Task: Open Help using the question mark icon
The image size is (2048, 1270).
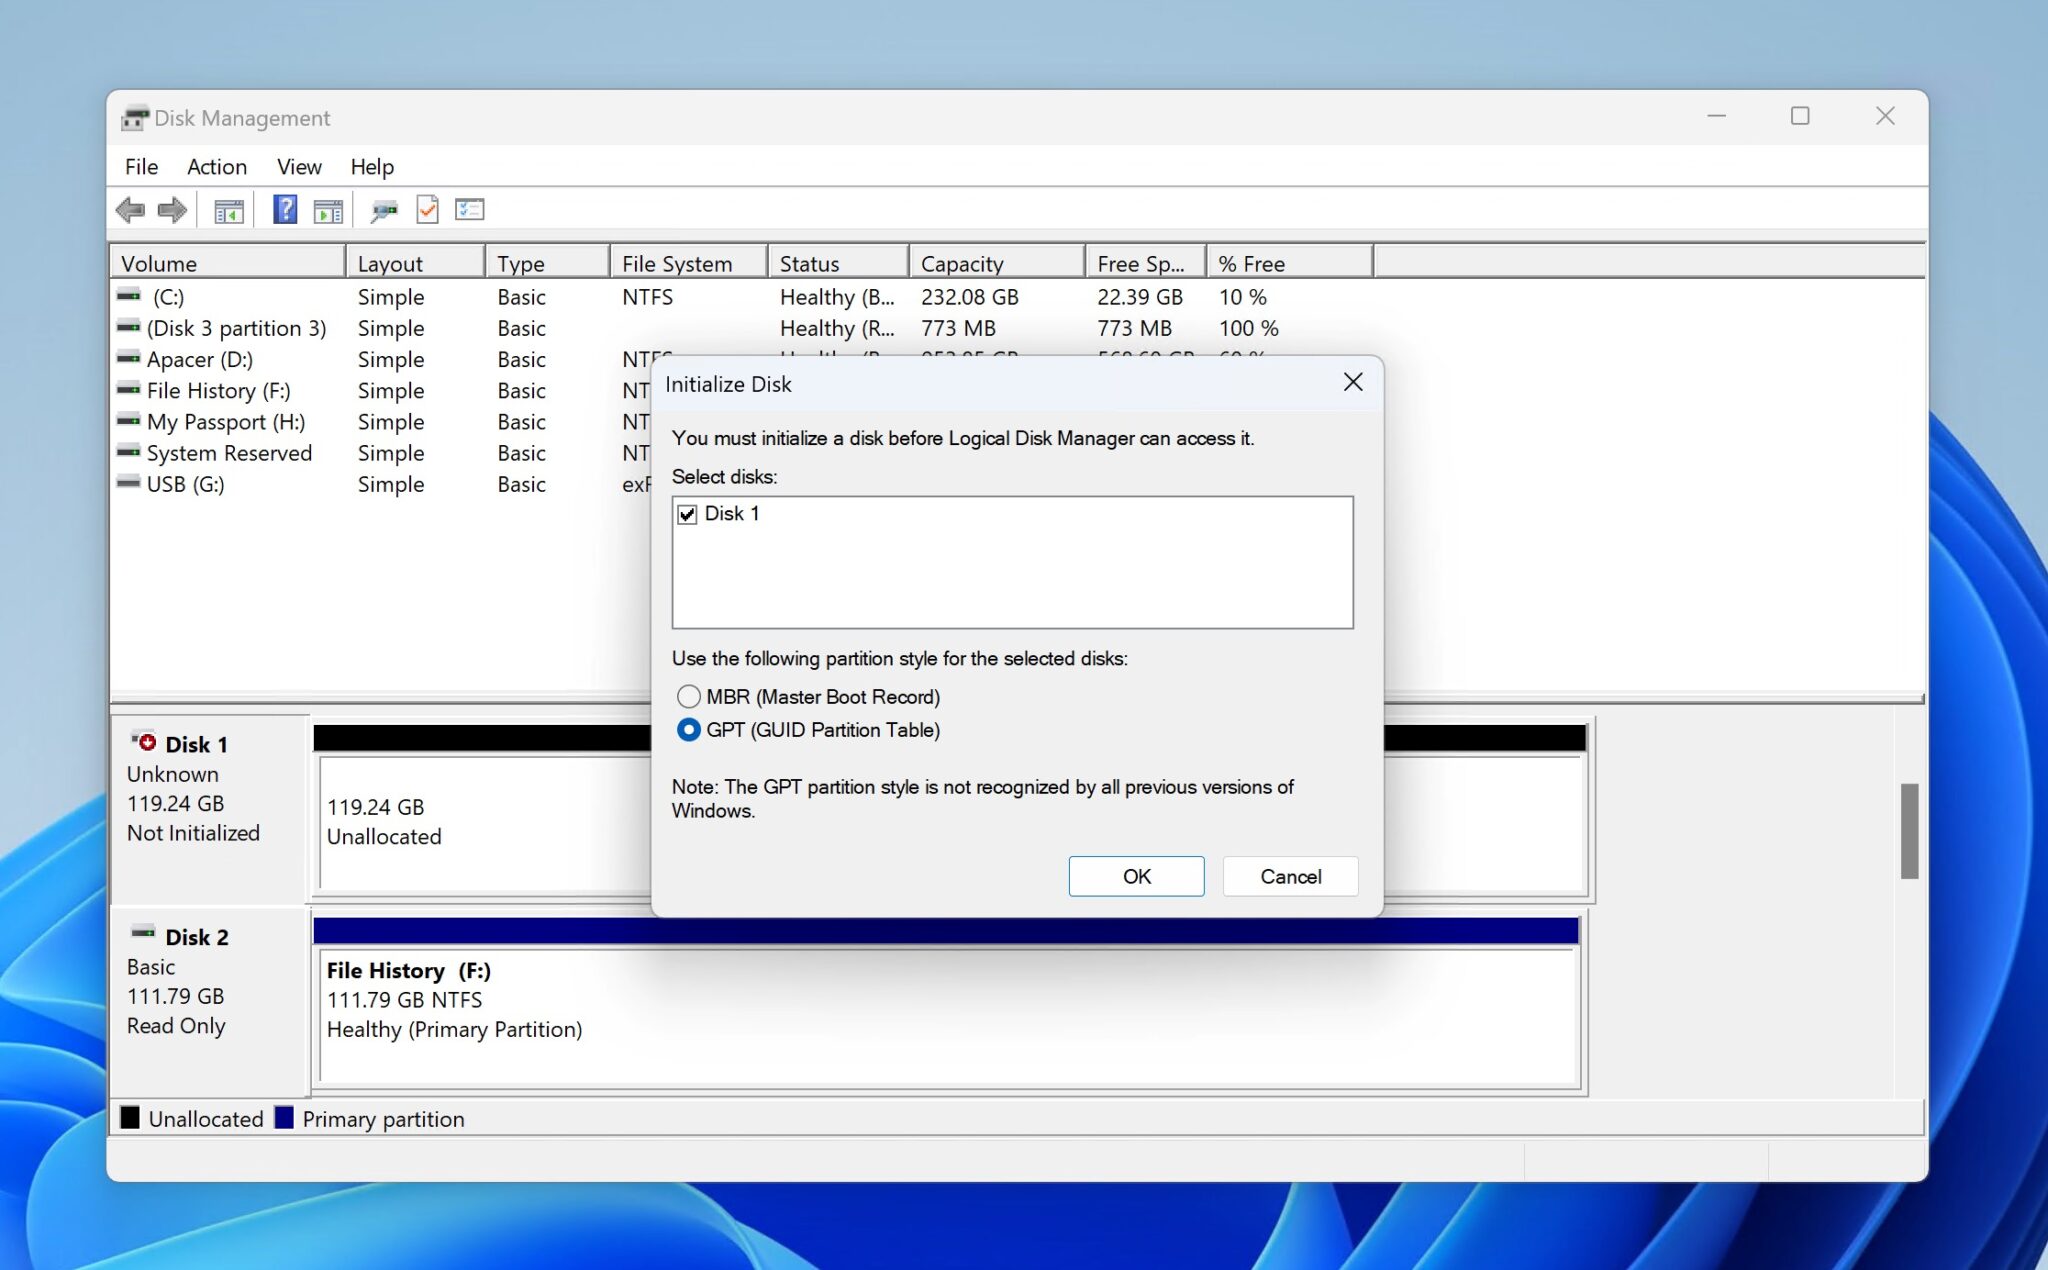Action: coord(285,209)
